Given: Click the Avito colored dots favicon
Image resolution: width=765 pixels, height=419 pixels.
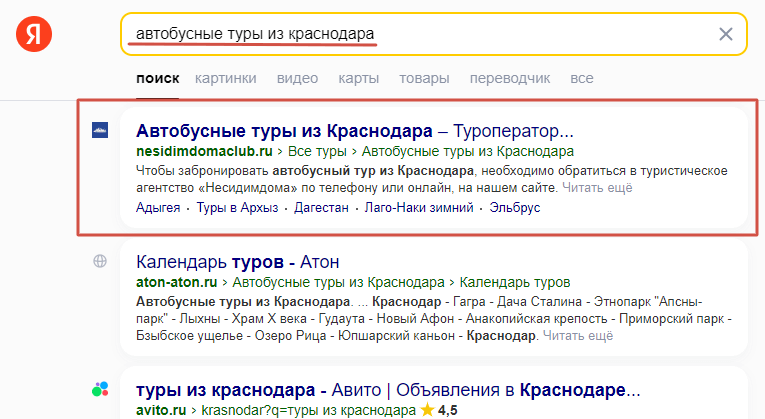Looking at the screenshot, I should [100, 389].
